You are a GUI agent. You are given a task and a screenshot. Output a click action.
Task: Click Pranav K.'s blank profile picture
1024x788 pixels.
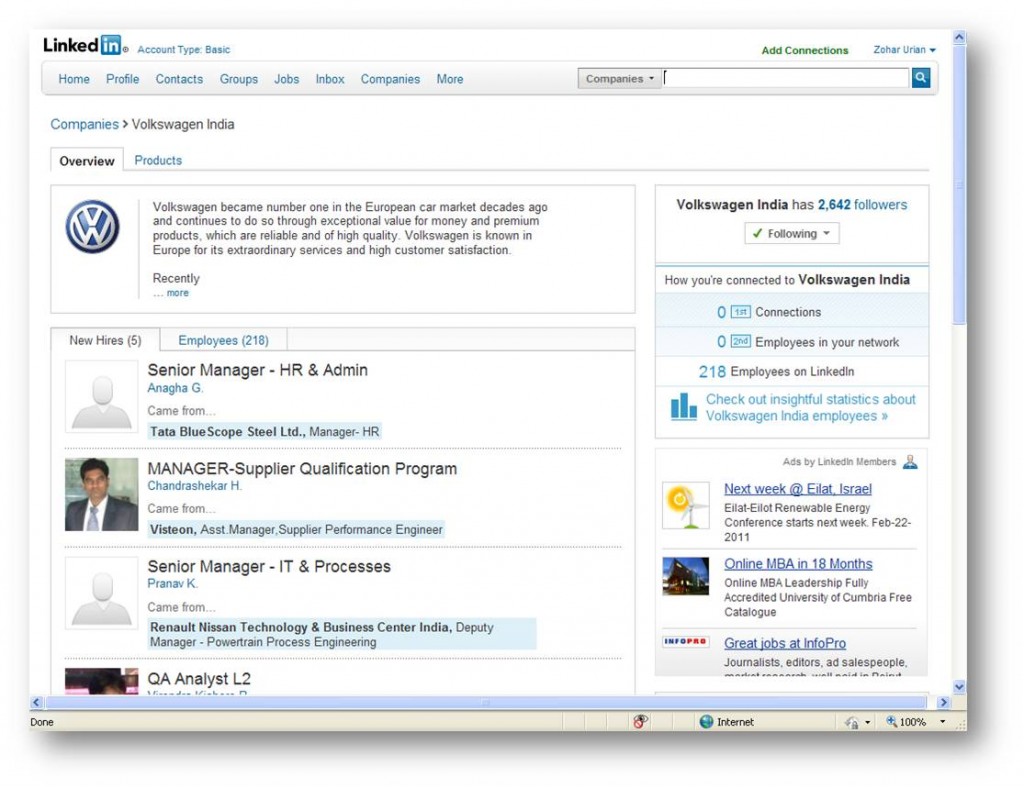(x=101, y=593)
